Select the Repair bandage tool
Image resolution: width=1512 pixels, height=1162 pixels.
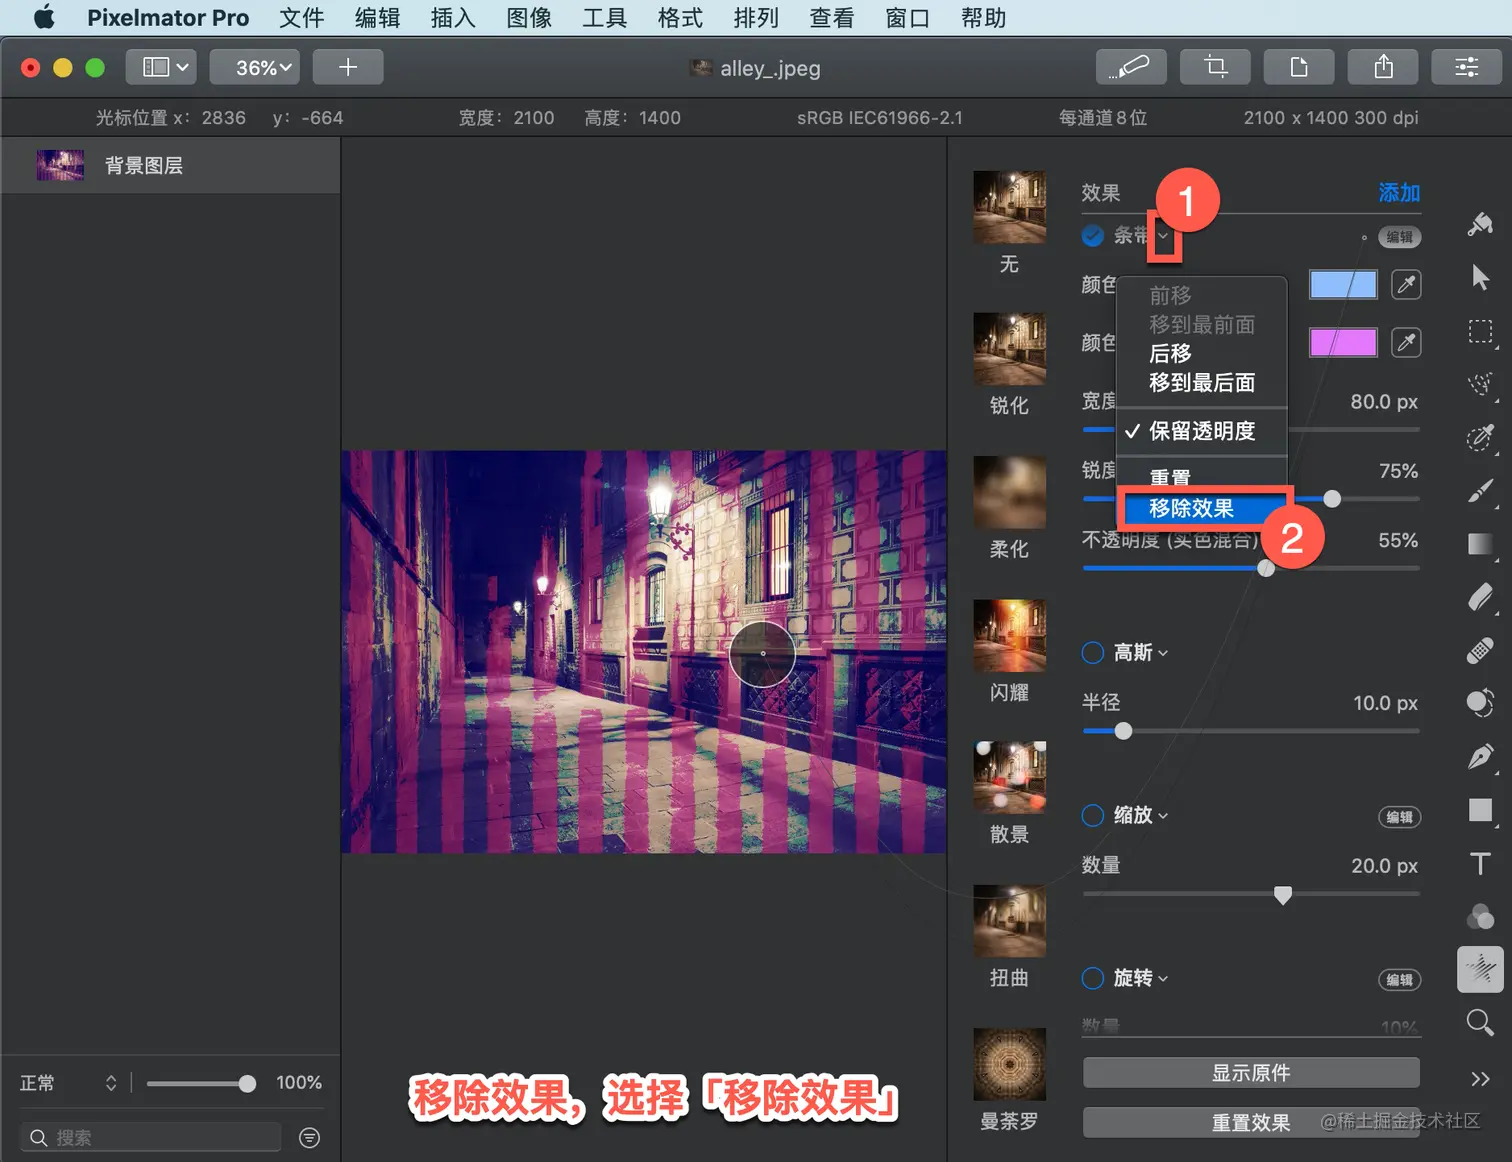pos(1480,650)
